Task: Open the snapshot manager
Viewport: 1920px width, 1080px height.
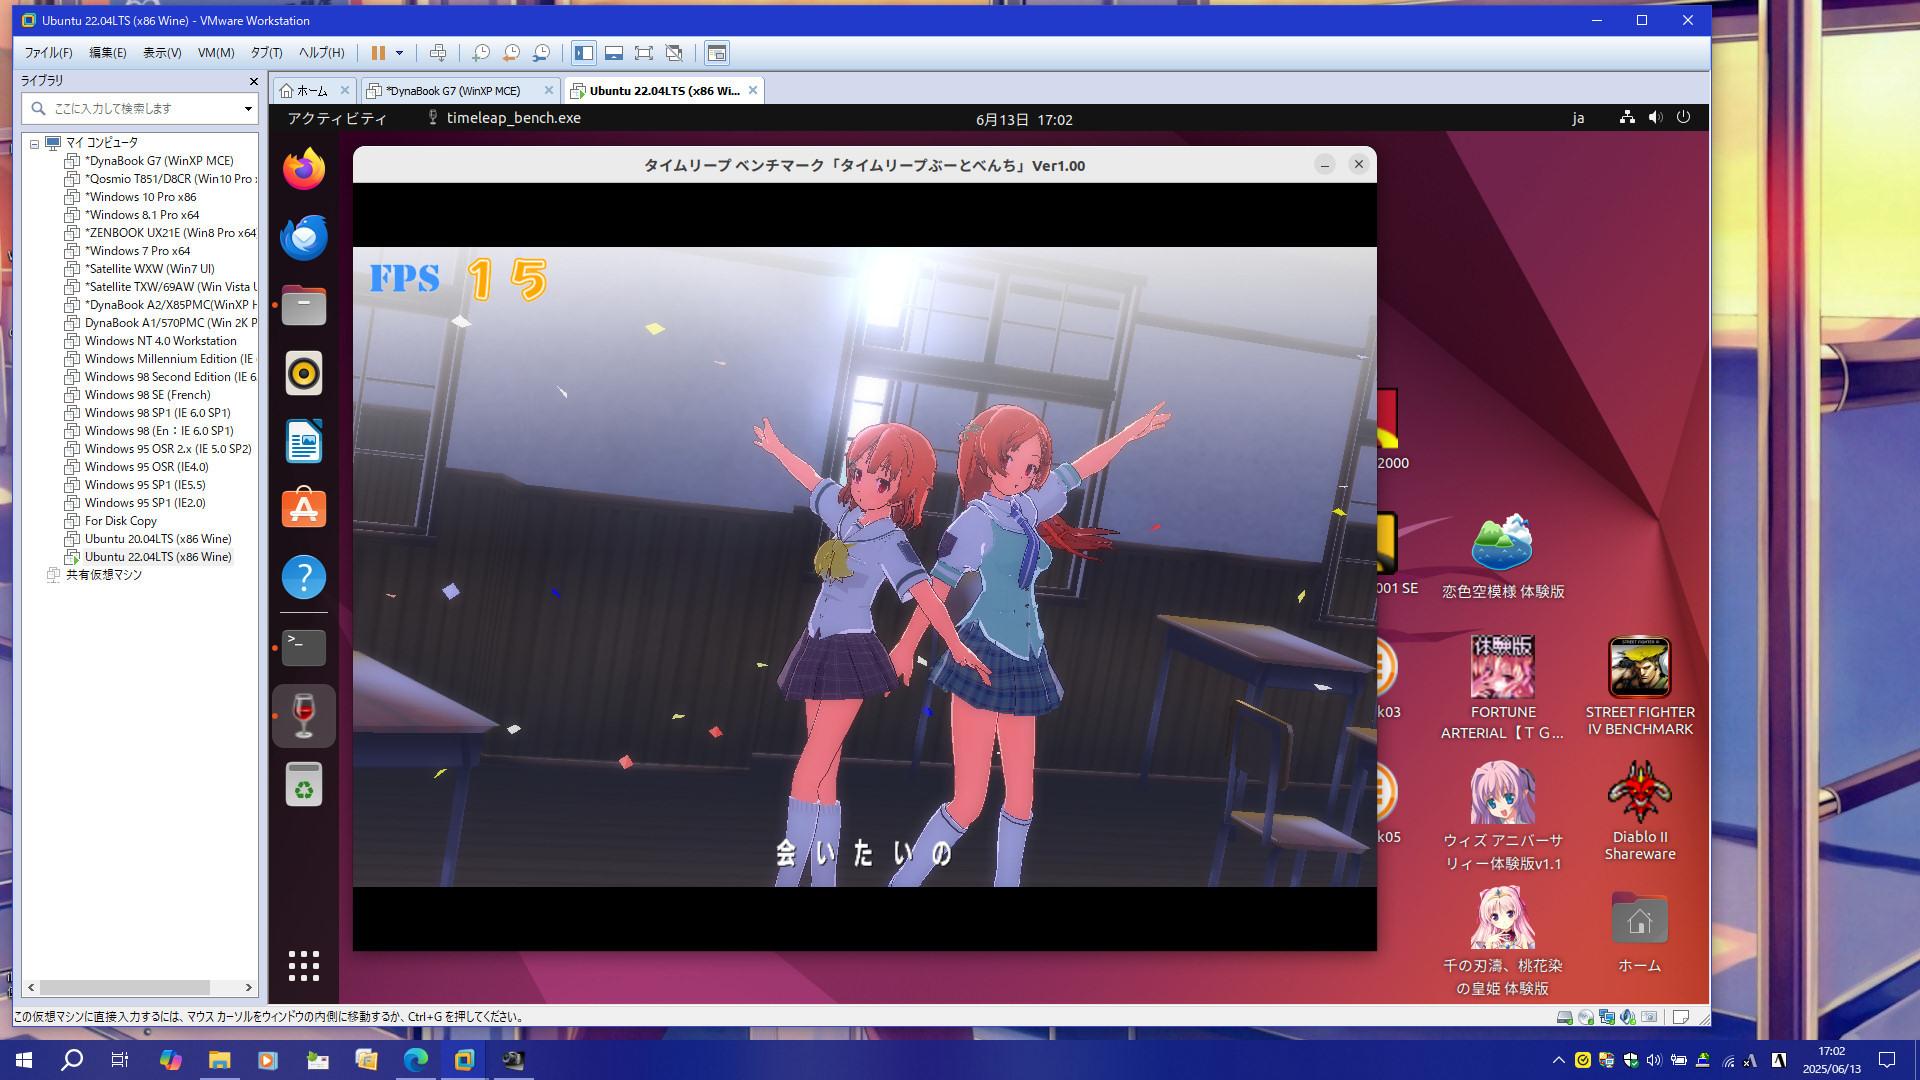Action: click(x=541, y=53)
